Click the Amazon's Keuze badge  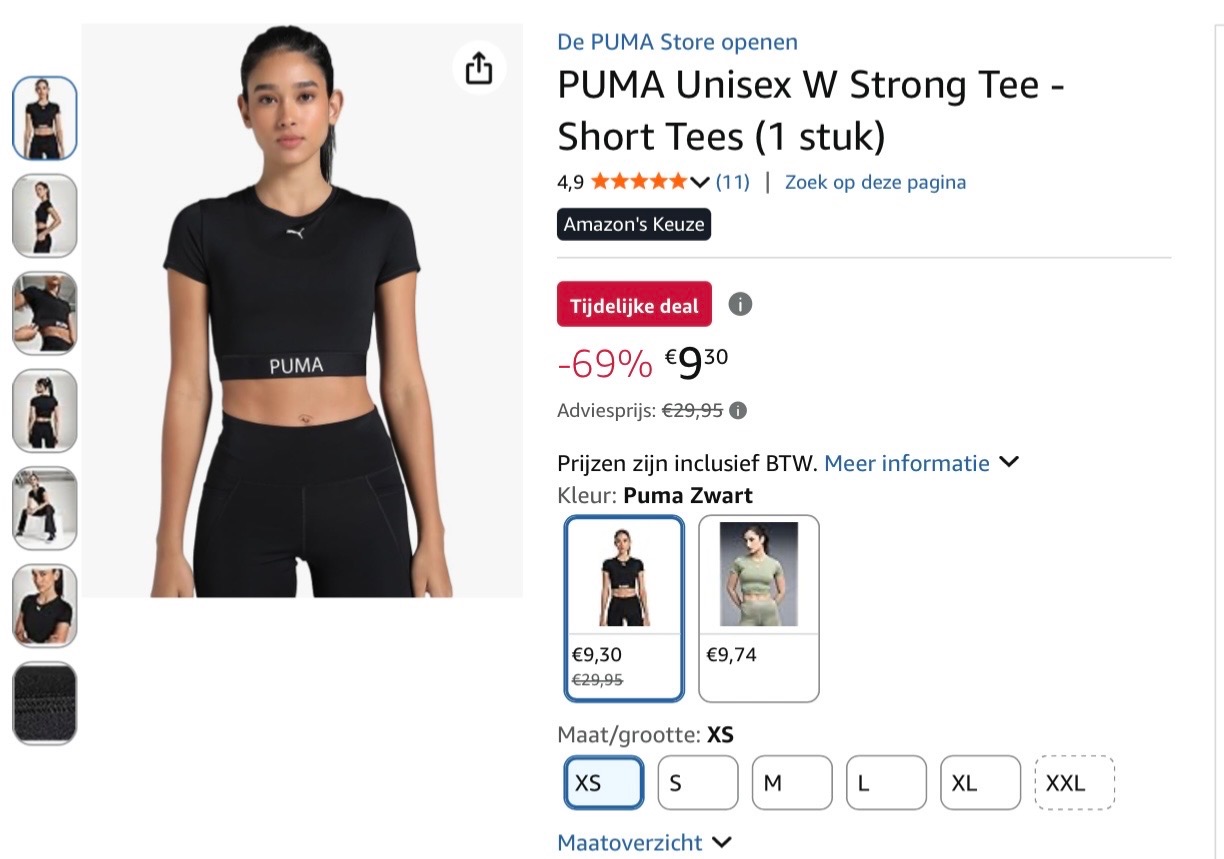click(633, 224)
